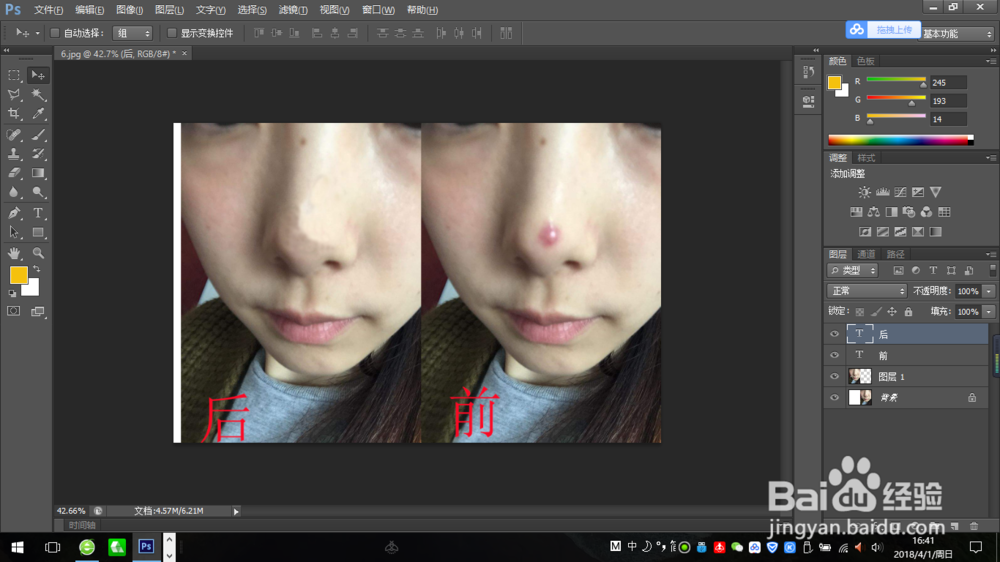Select the Clone Stamp tool
The width and height of the screenshot is (1000, 562).
point(14,154)
